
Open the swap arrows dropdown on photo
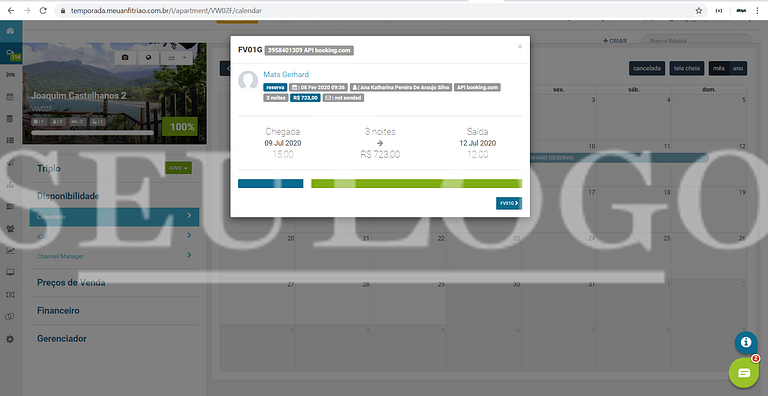(176, 58)
